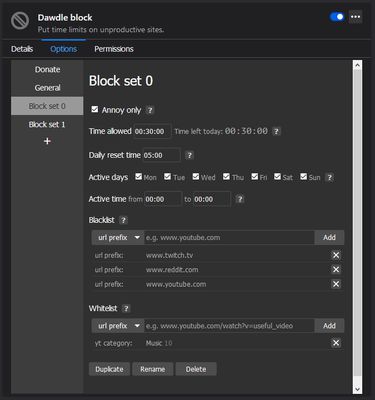Click the Whitelist URL entry field

(x=229, y=326)
